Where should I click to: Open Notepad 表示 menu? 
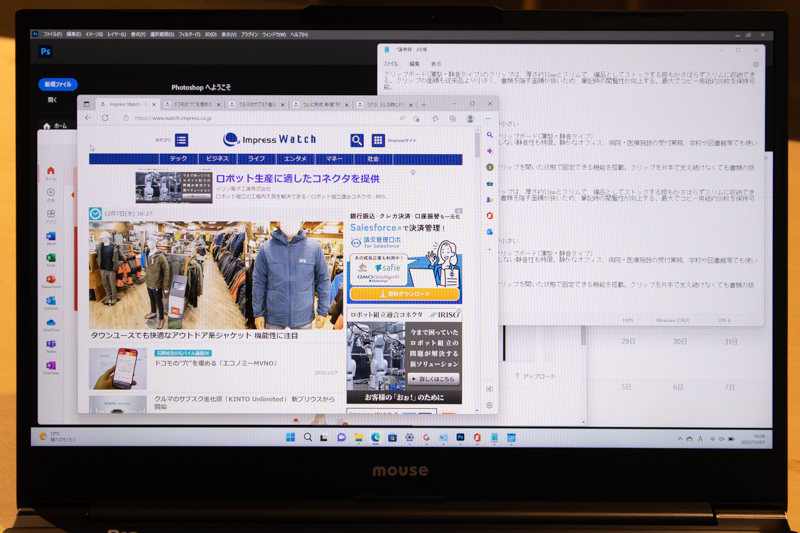[436, 64]
